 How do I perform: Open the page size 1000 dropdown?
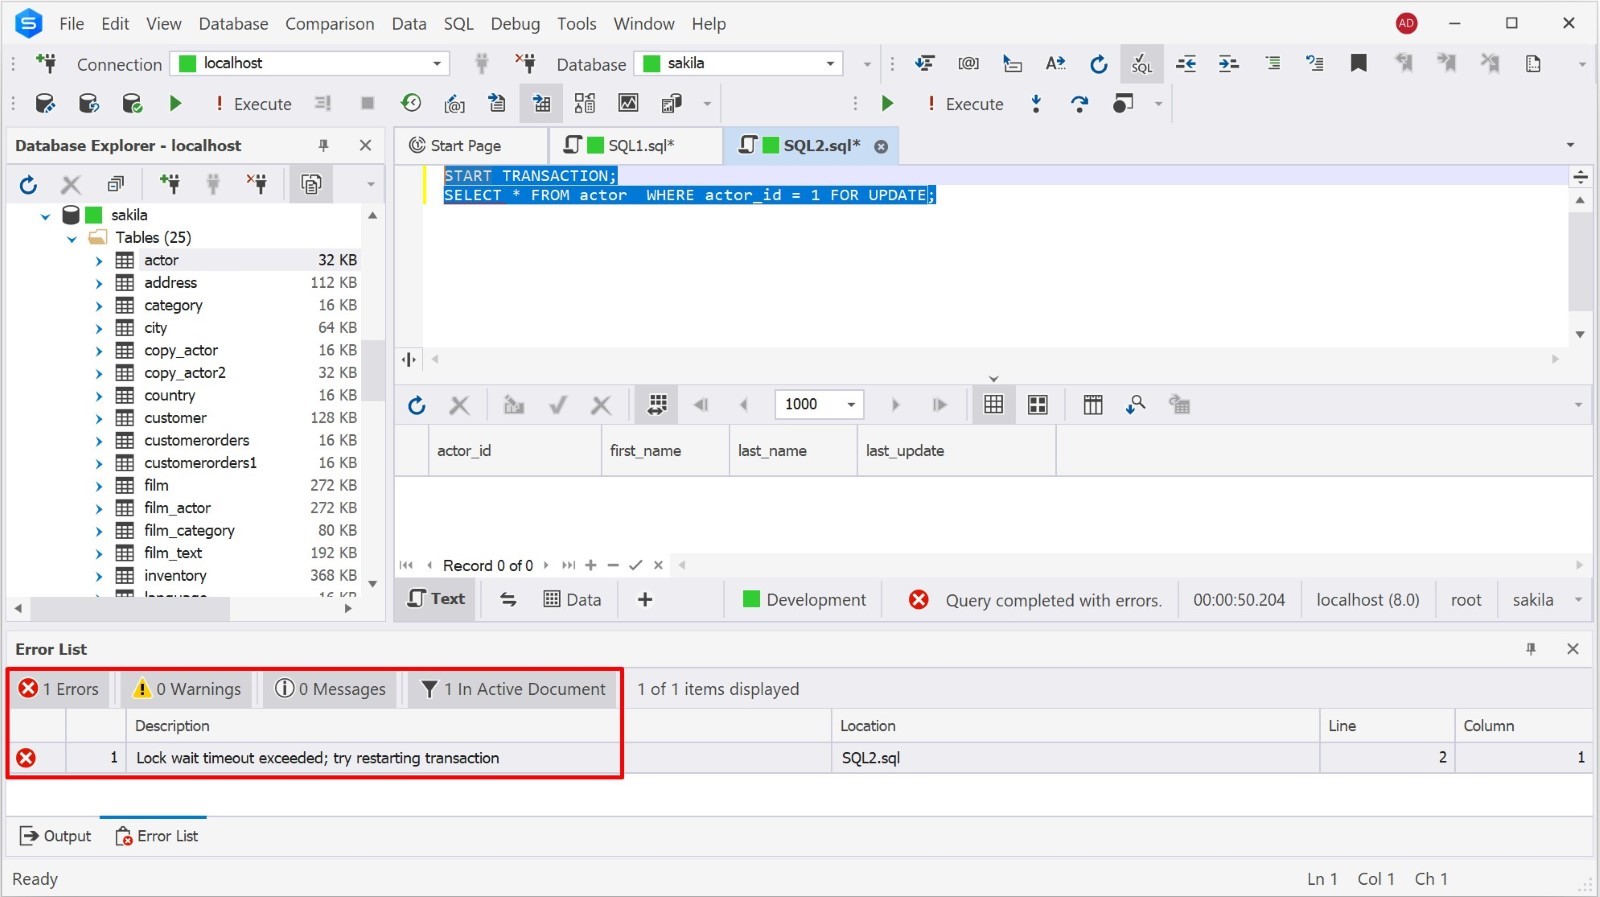point(851,405)
